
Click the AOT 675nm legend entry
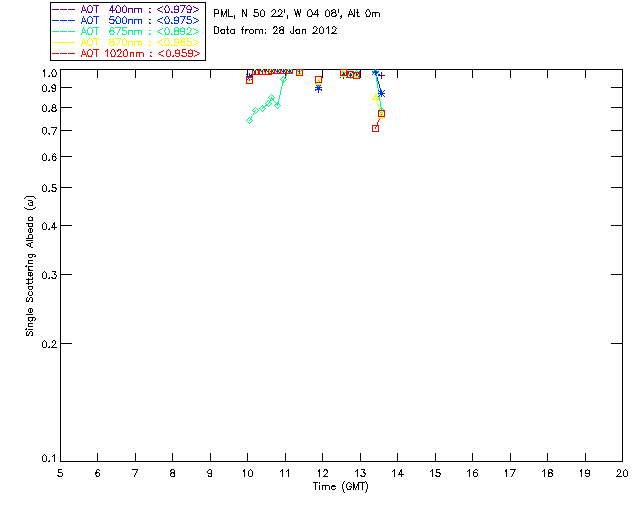click(127, 31)
